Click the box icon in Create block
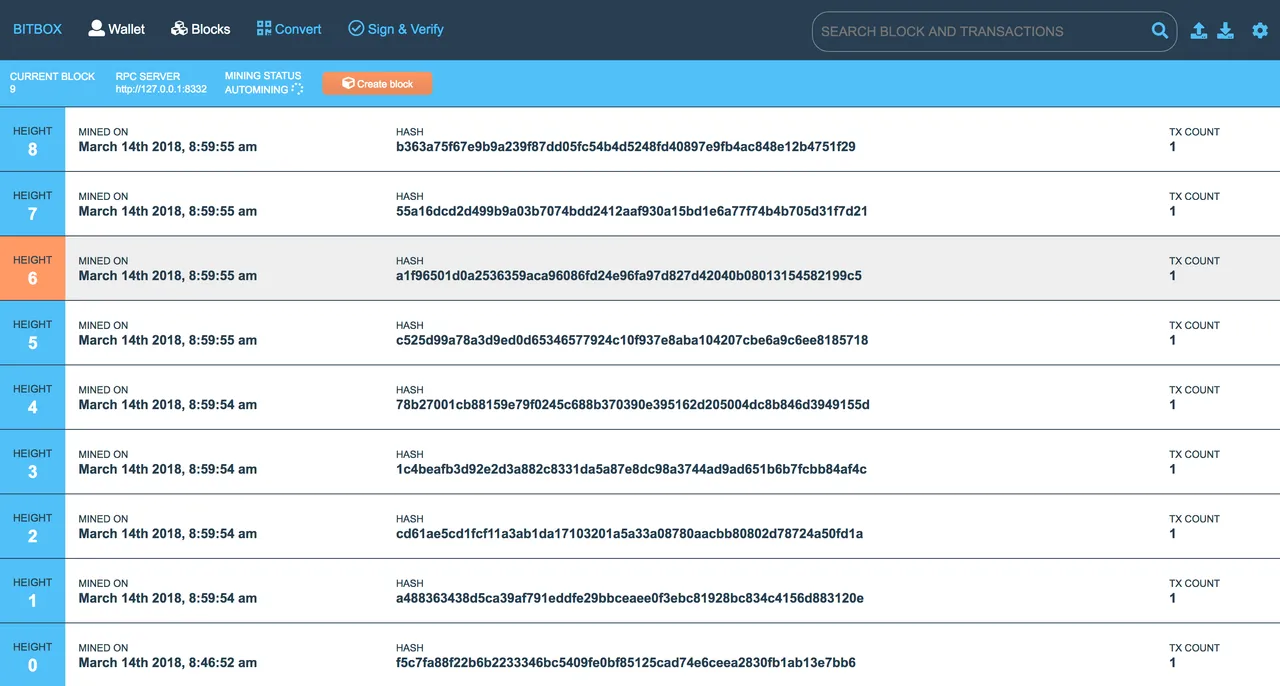 point(348,83)
